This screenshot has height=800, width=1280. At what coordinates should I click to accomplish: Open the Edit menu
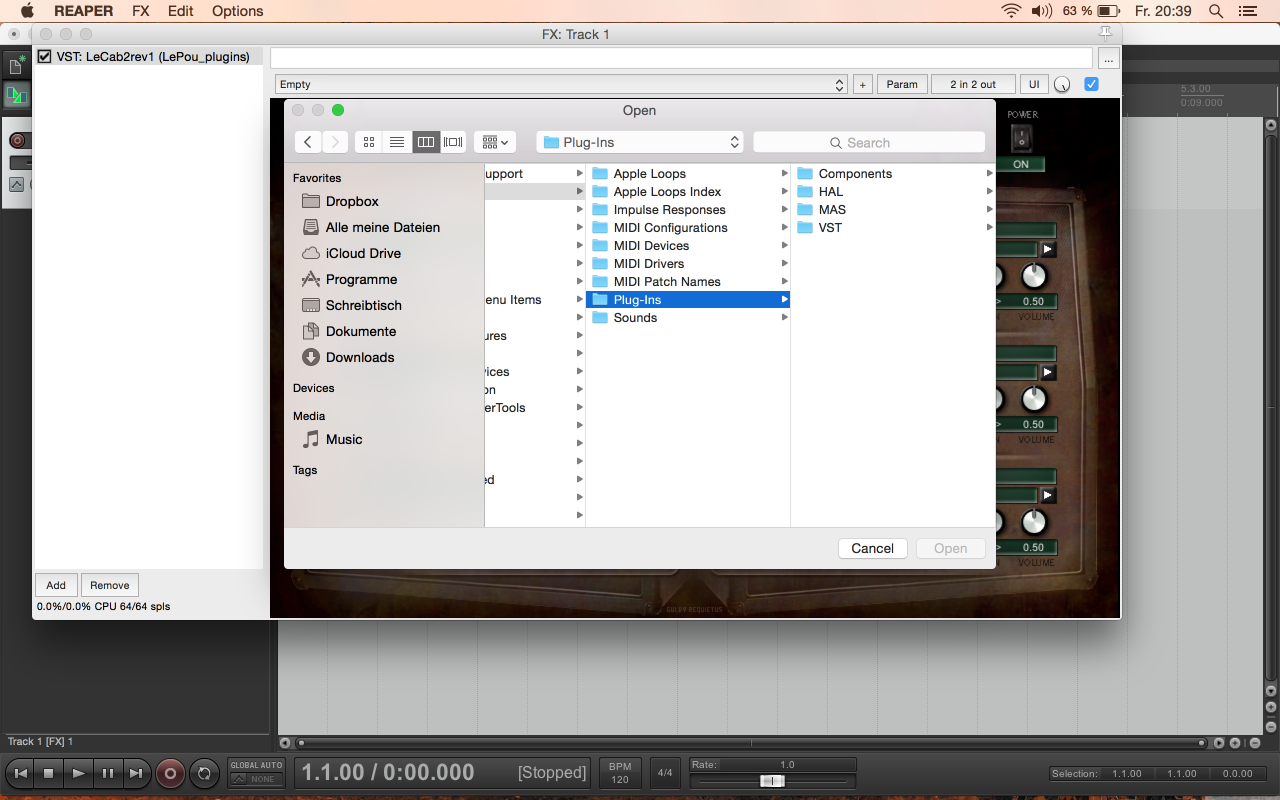(x=181, y=11)
